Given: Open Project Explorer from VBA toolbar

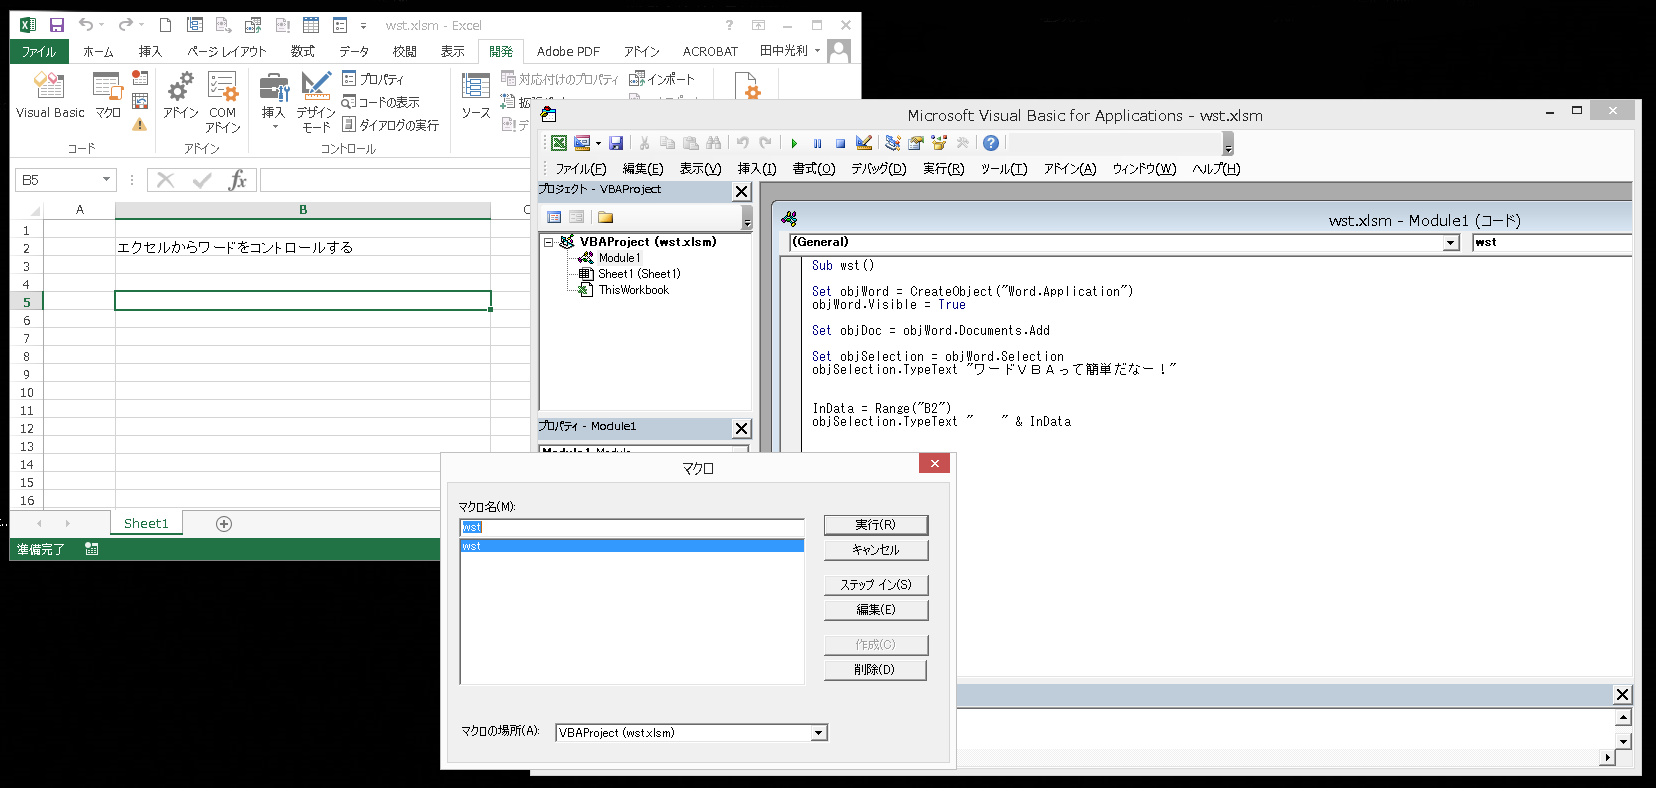Looking at the screenshot, I should [x=892, y=143].
